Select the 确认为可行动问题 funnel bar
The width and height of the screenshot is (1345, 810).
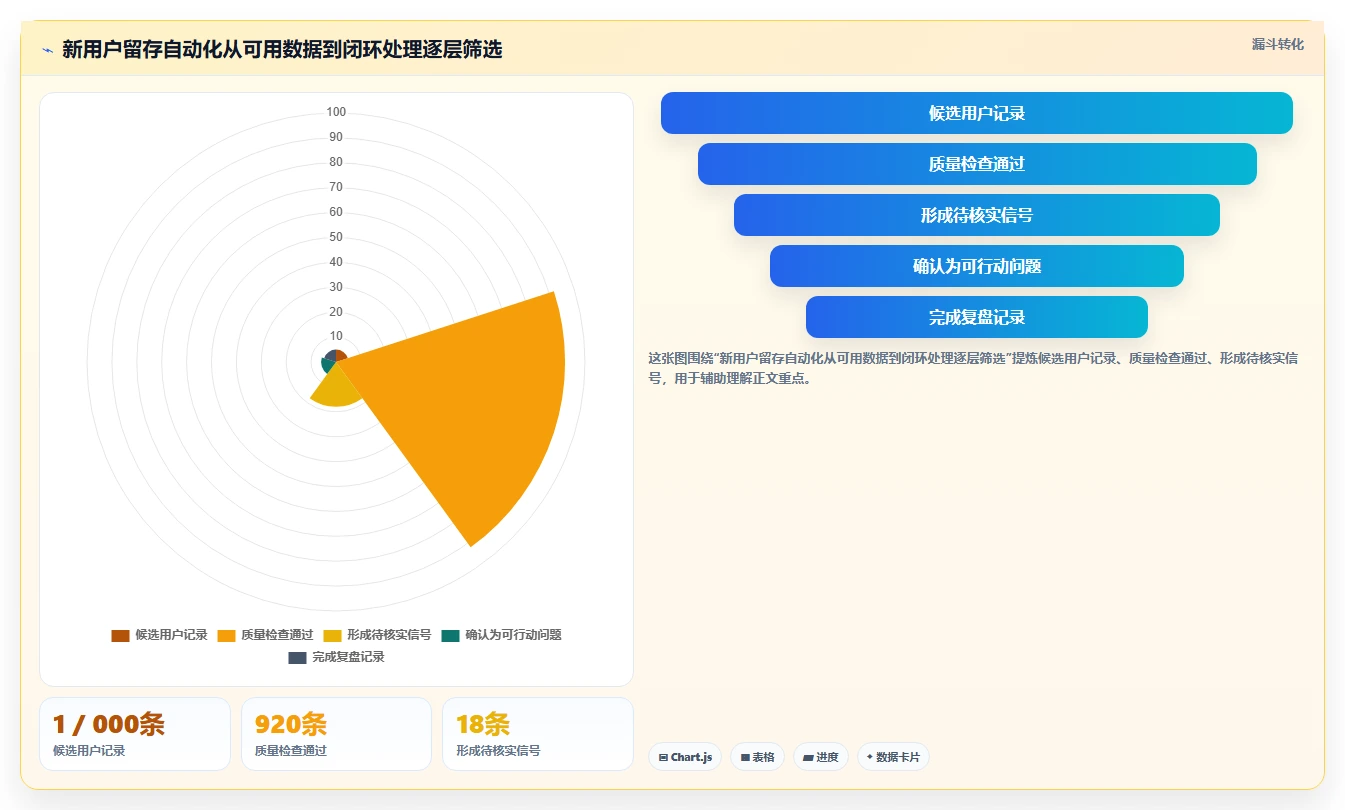[977, 266]
